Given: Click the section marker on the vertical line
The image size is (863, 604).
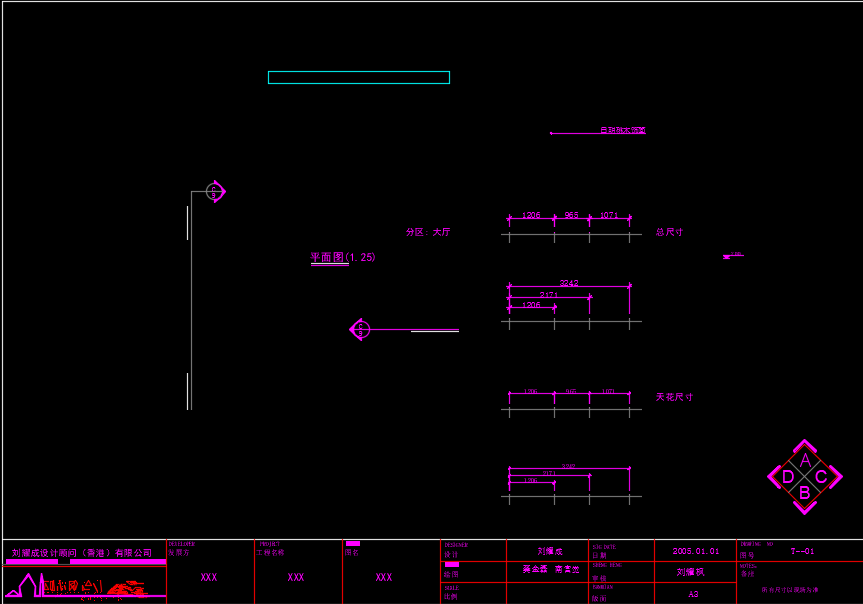Looking at the screenshot, I should tap(215, 192).
